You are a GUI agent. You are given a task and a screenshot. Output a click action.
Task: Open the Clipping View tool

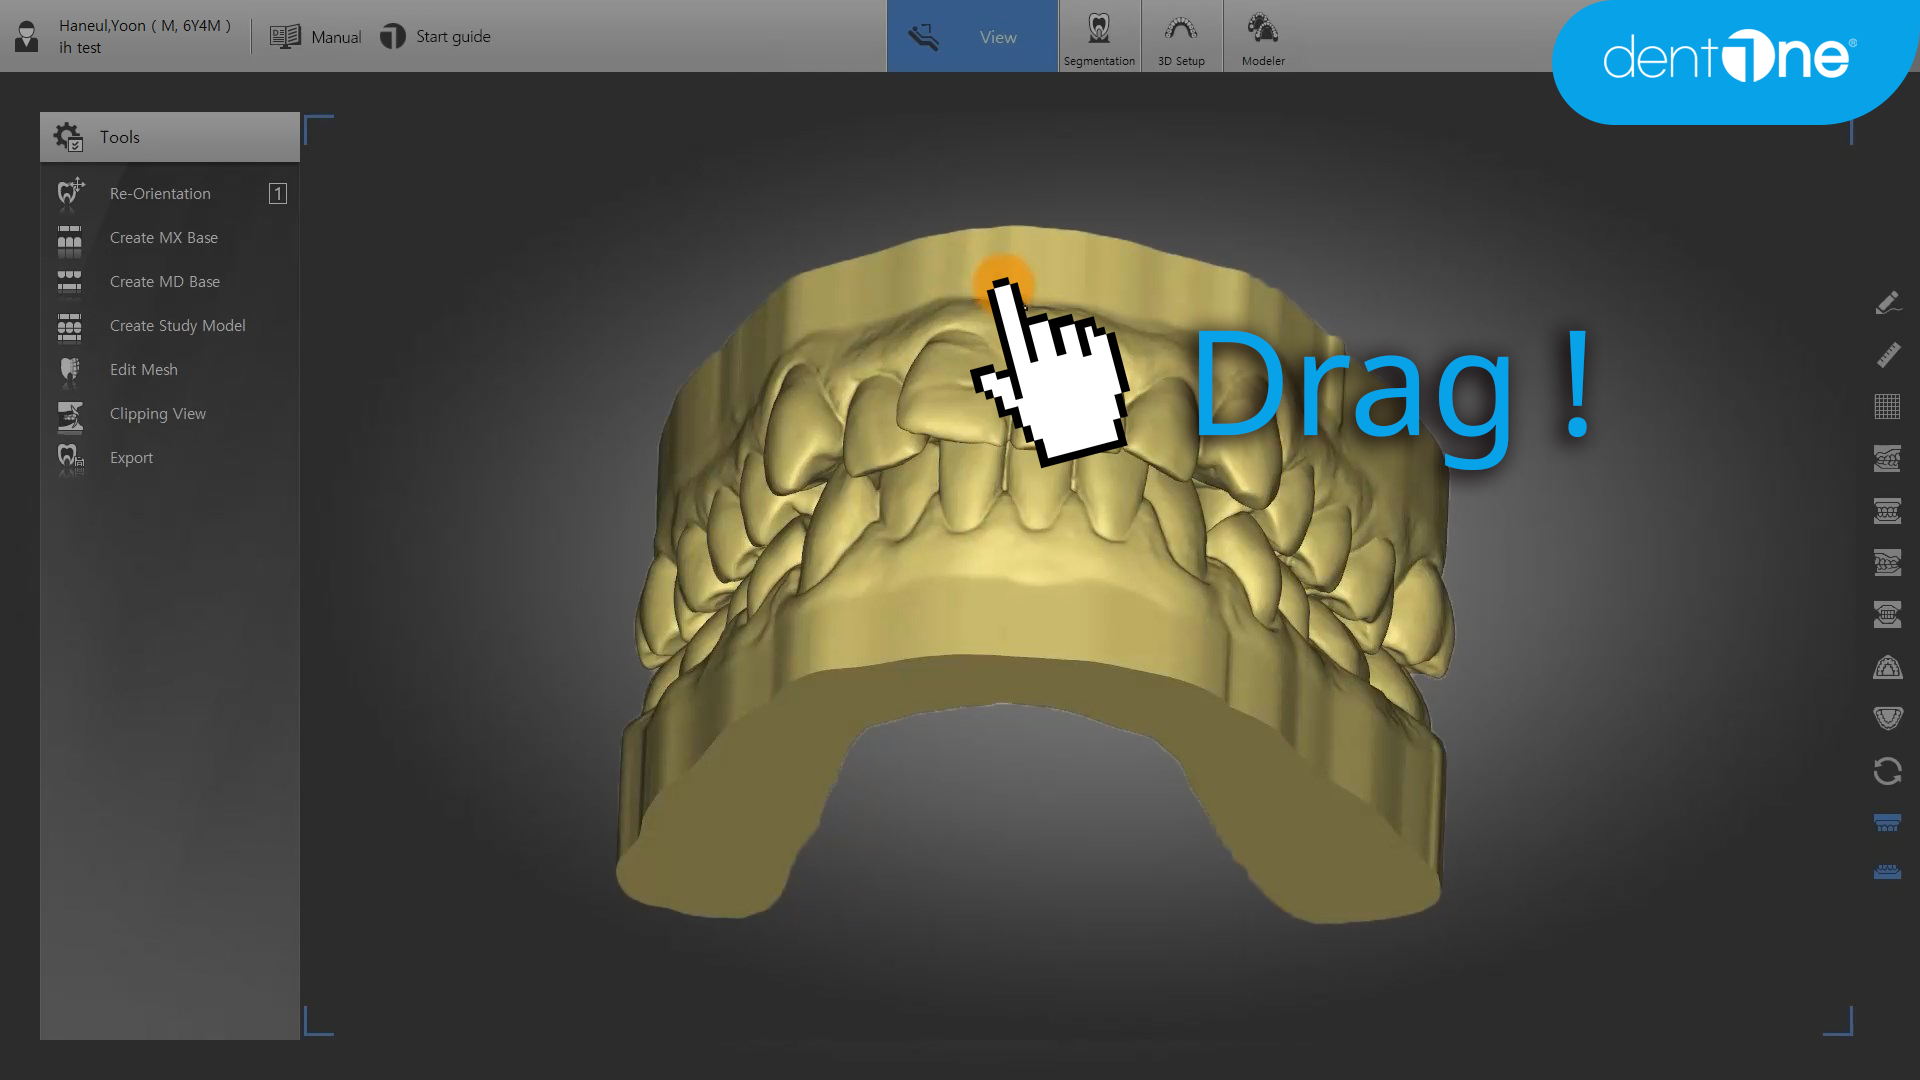(x=157, y=414)
